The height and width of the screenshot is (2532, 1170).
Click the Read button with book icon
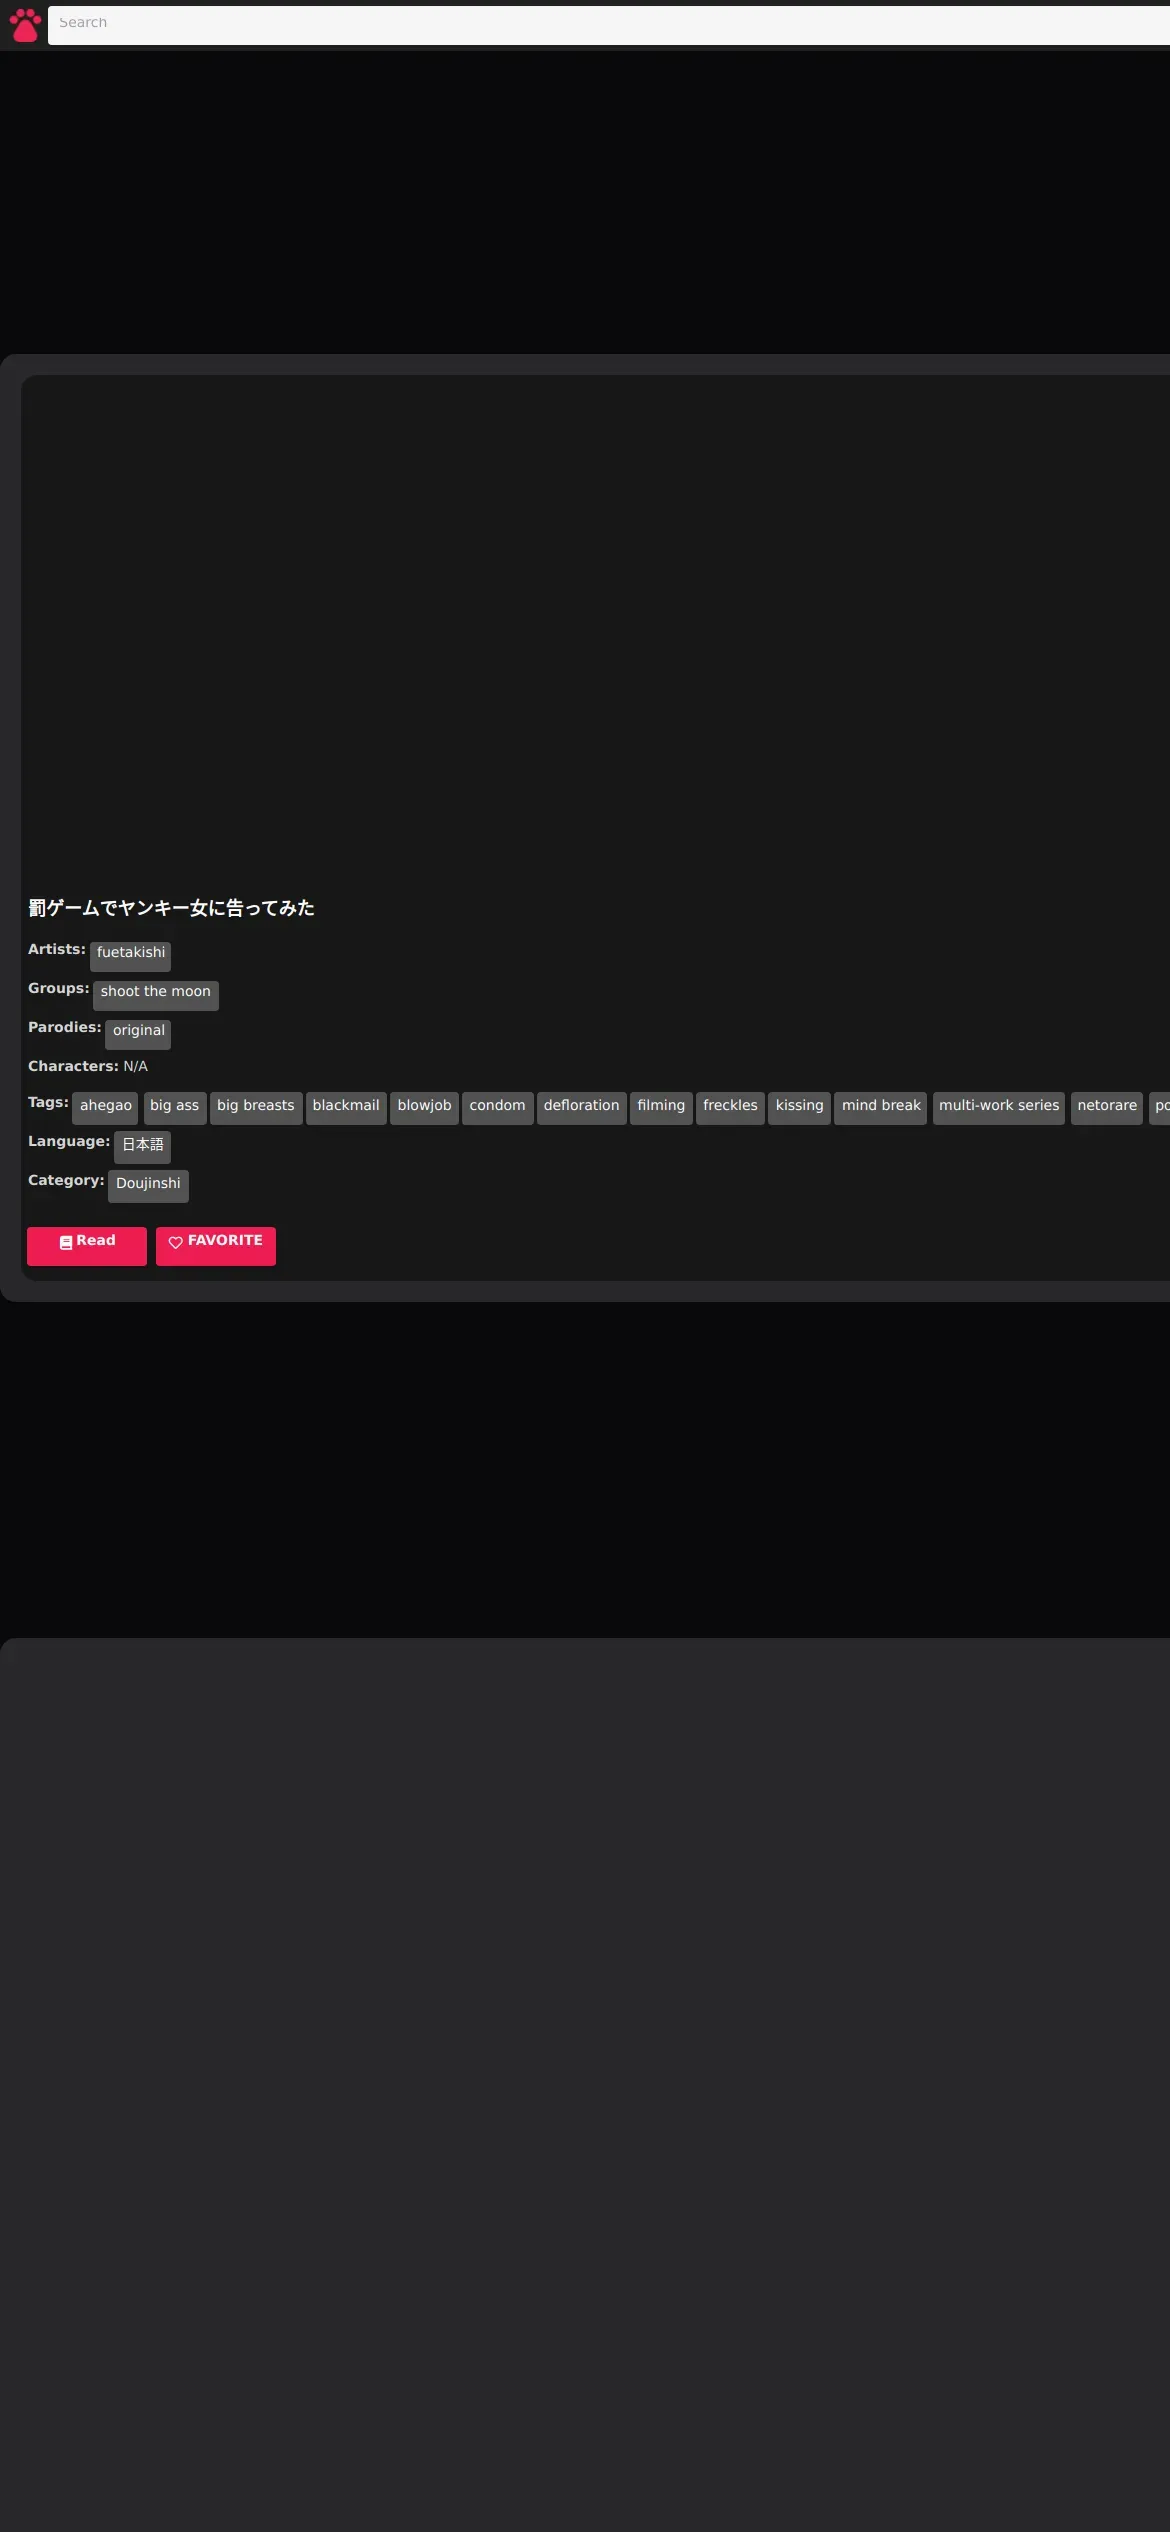(87, 1246)
